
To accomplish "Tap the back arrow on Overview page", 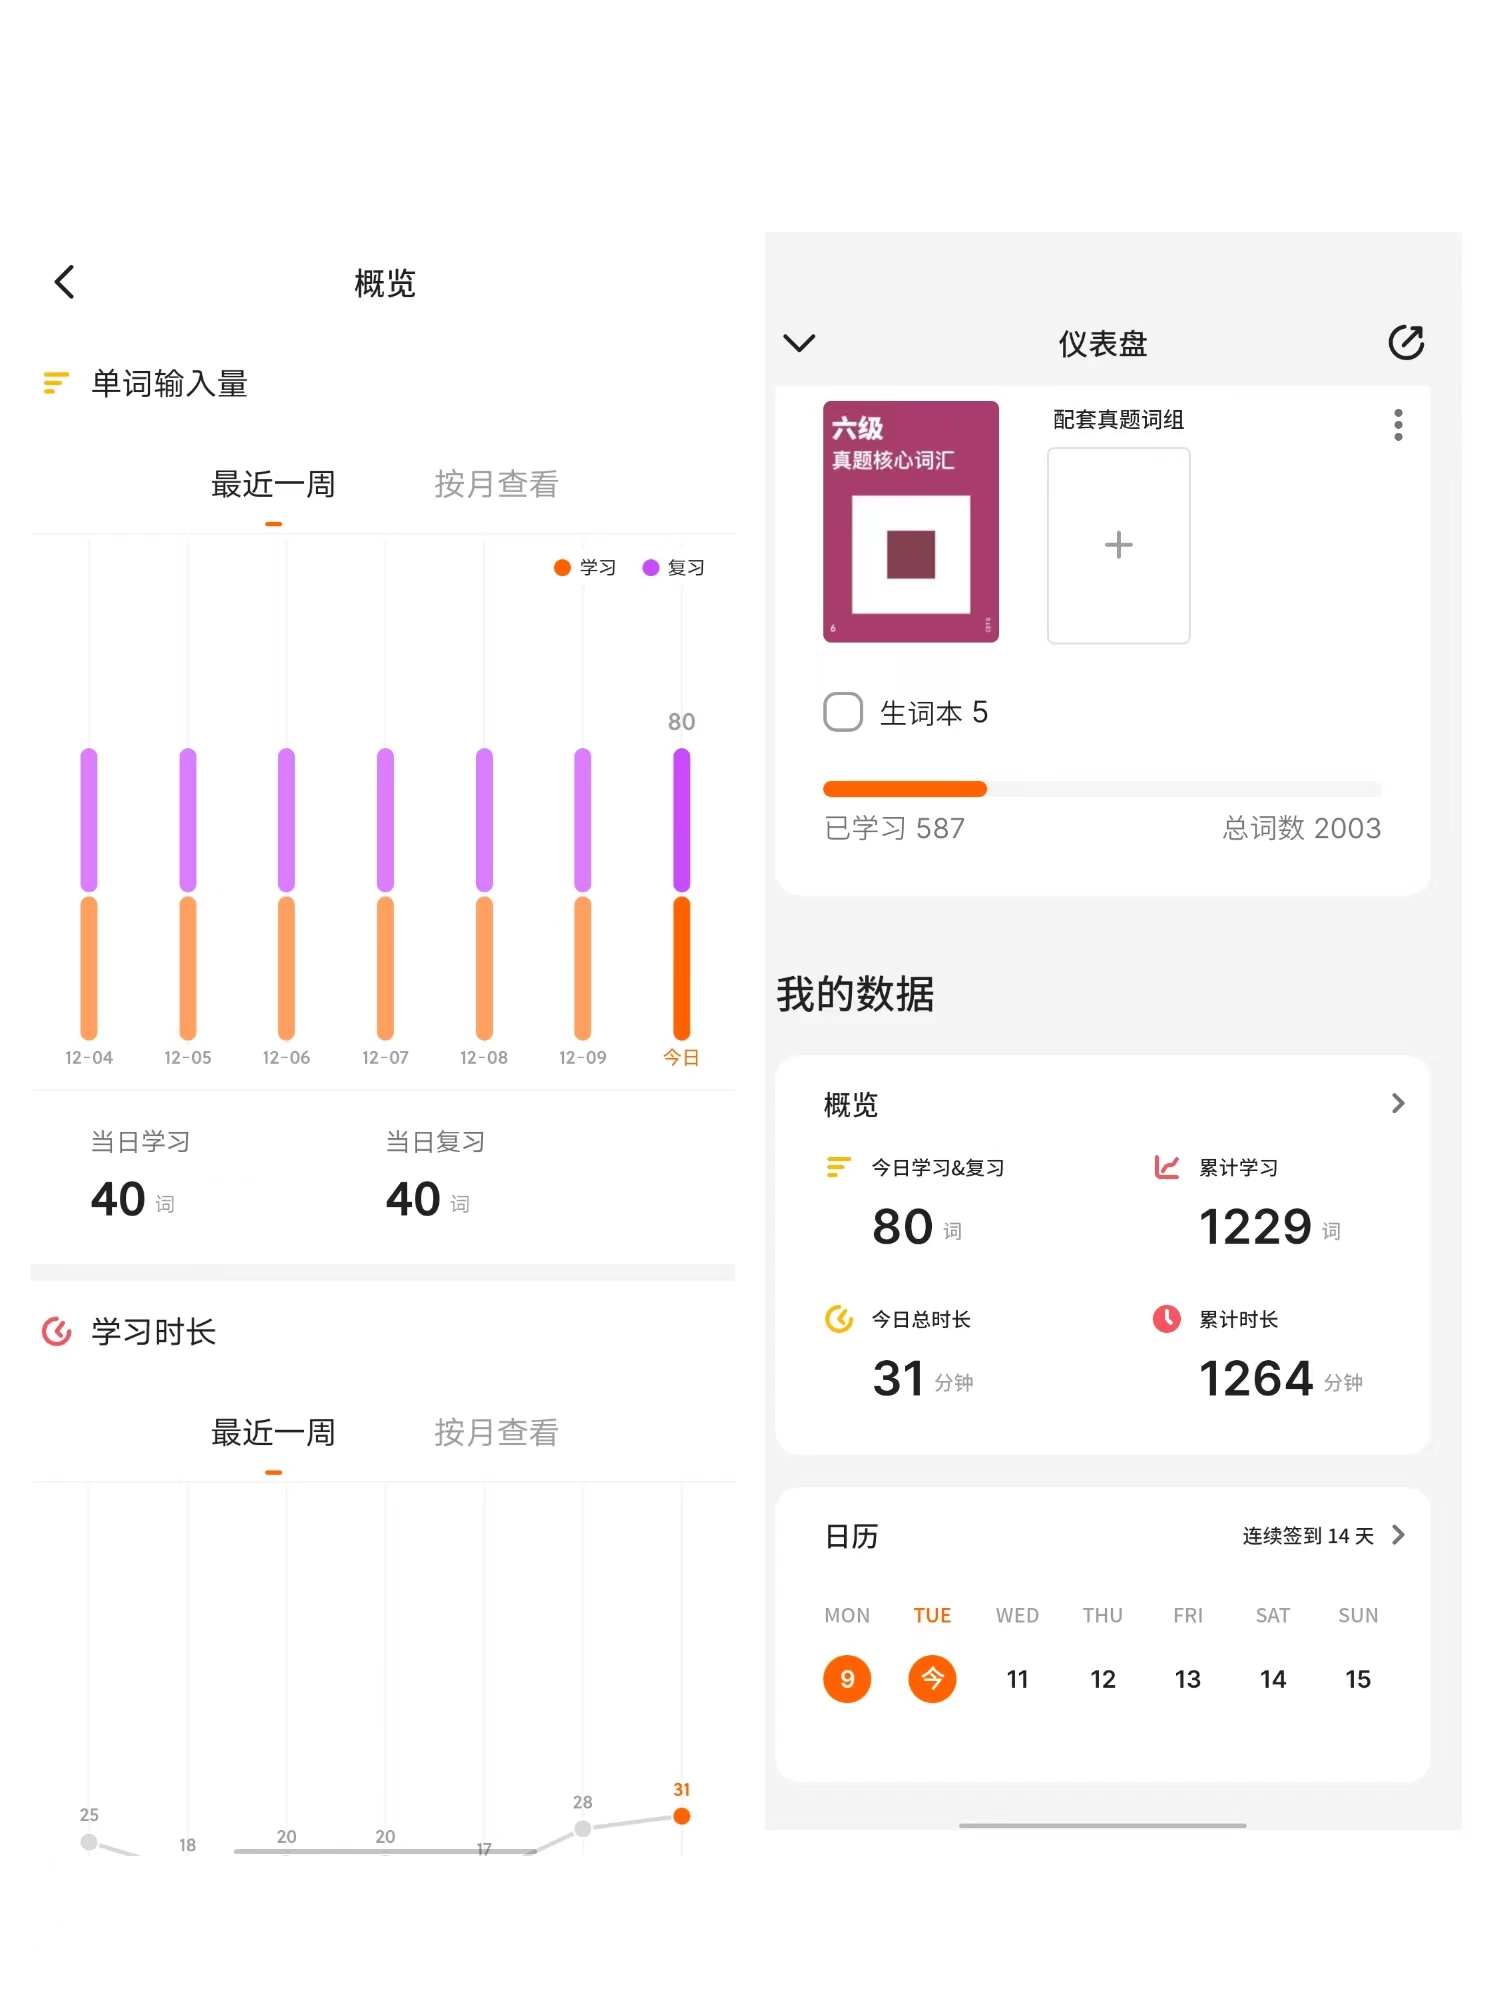I will tap(65, 283).
